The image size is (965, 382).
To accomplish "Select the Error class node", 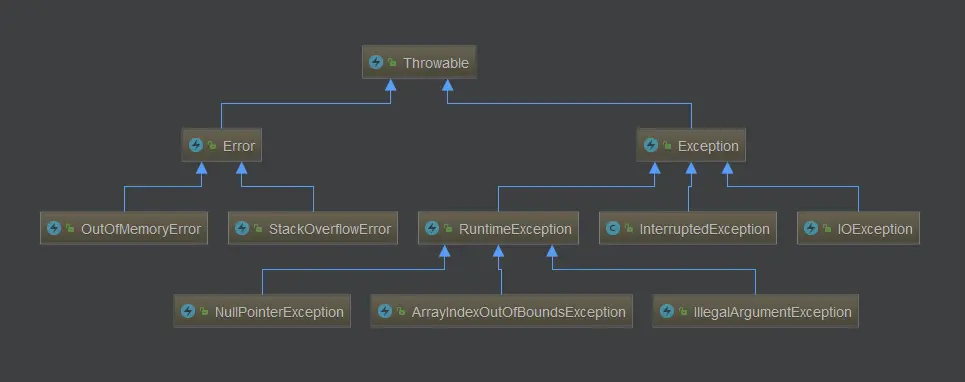I will 222,145.
